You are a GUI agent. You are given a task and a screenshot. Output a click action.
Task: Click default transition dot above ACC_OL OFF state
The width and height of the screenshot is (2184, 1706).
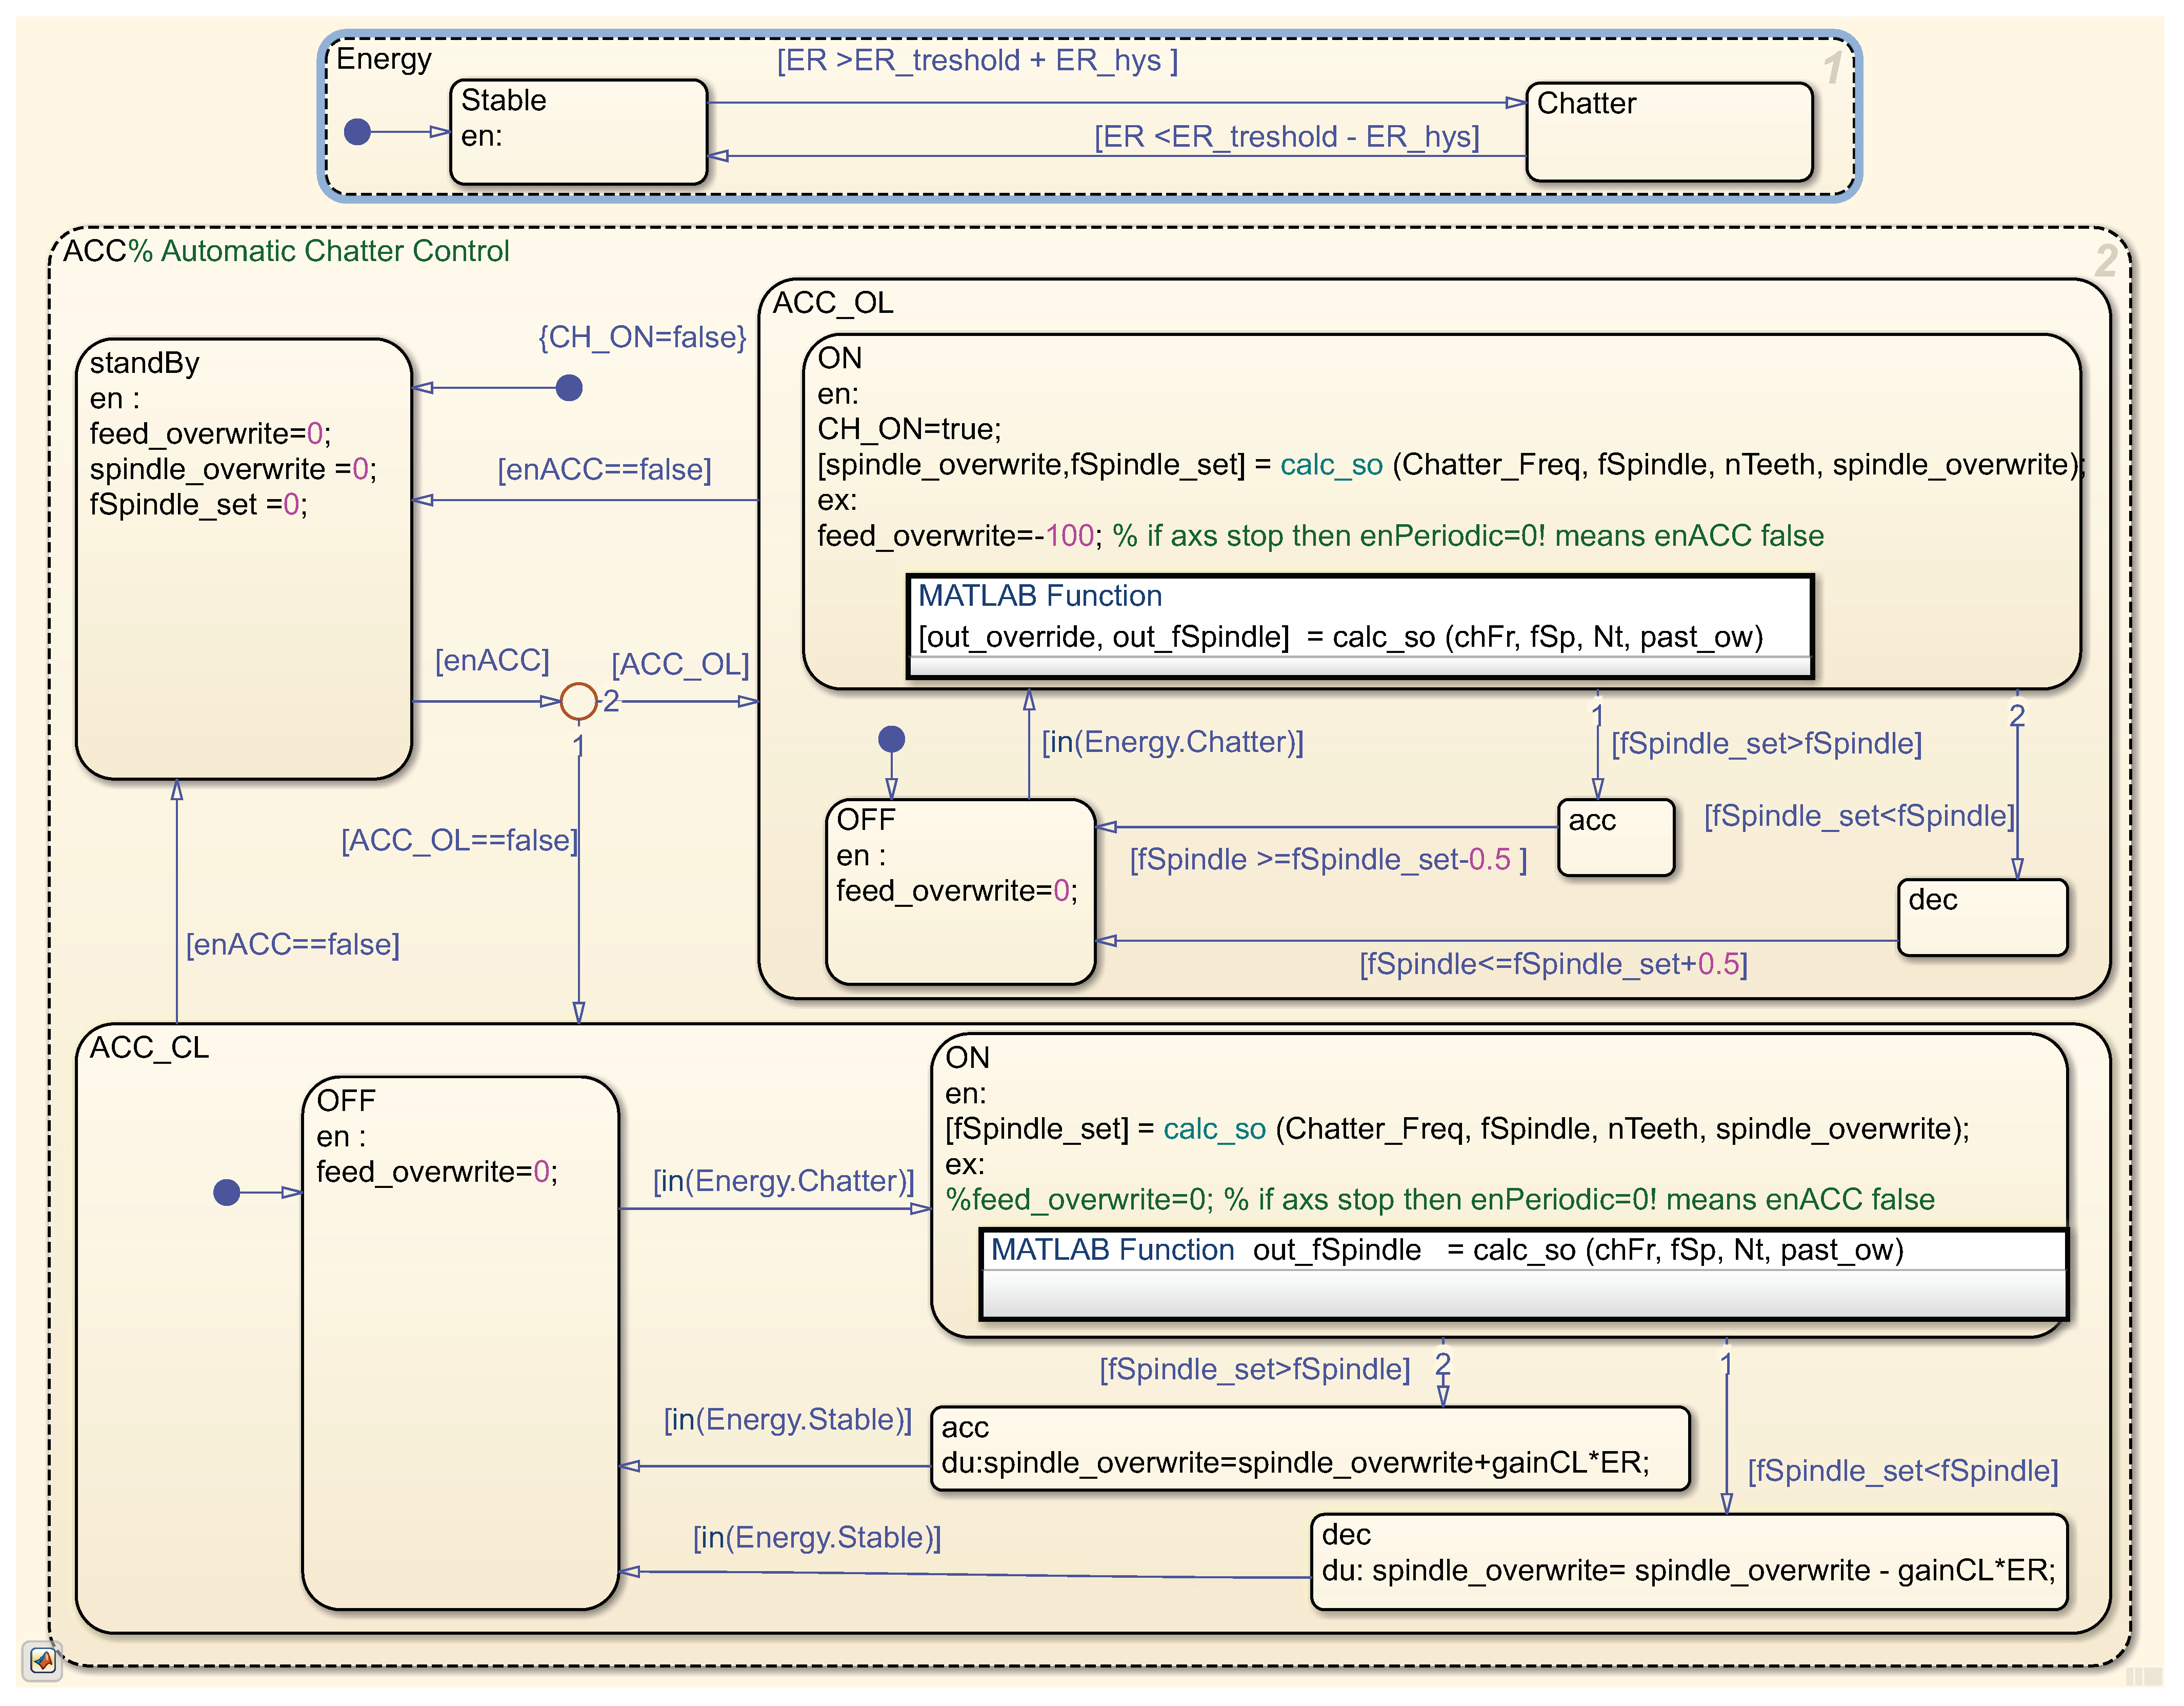coord(891,739)
